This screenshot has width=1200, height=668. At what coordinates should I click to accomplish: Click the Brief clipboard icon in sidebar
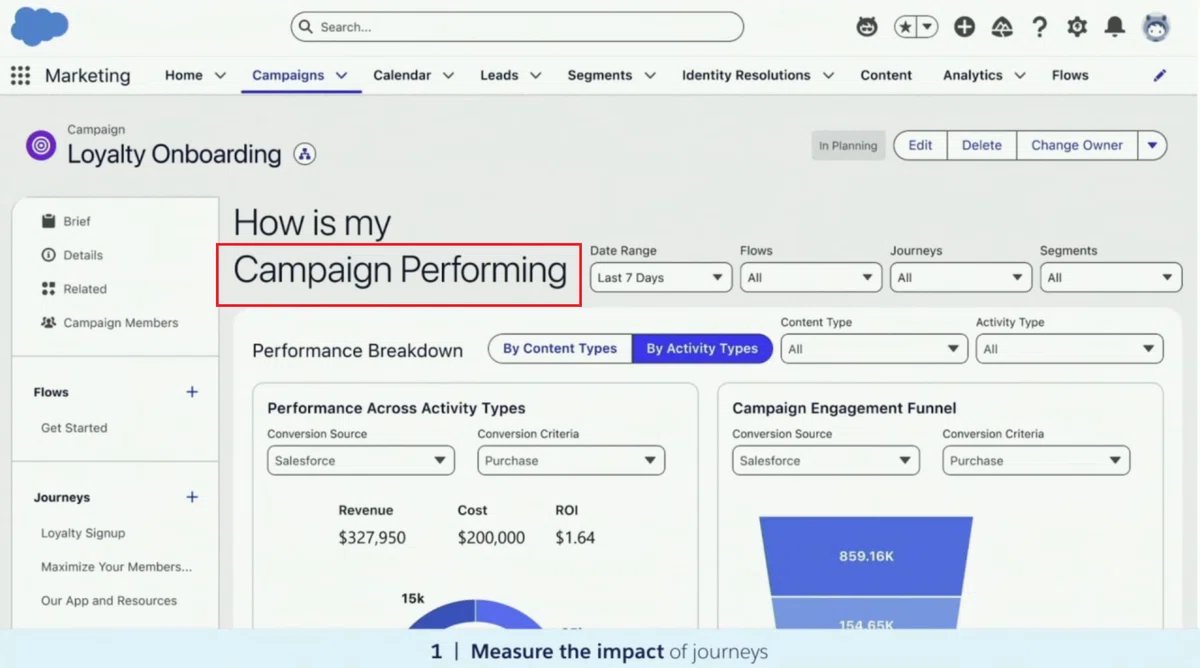click(x=48, y=221)
